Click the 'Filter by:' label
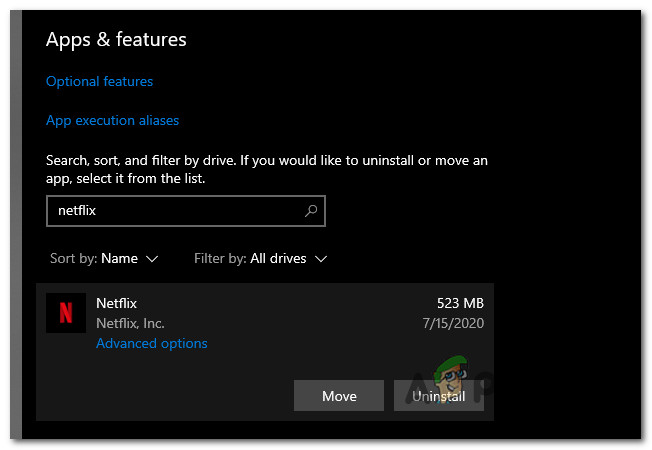 [x=219, y=258]
